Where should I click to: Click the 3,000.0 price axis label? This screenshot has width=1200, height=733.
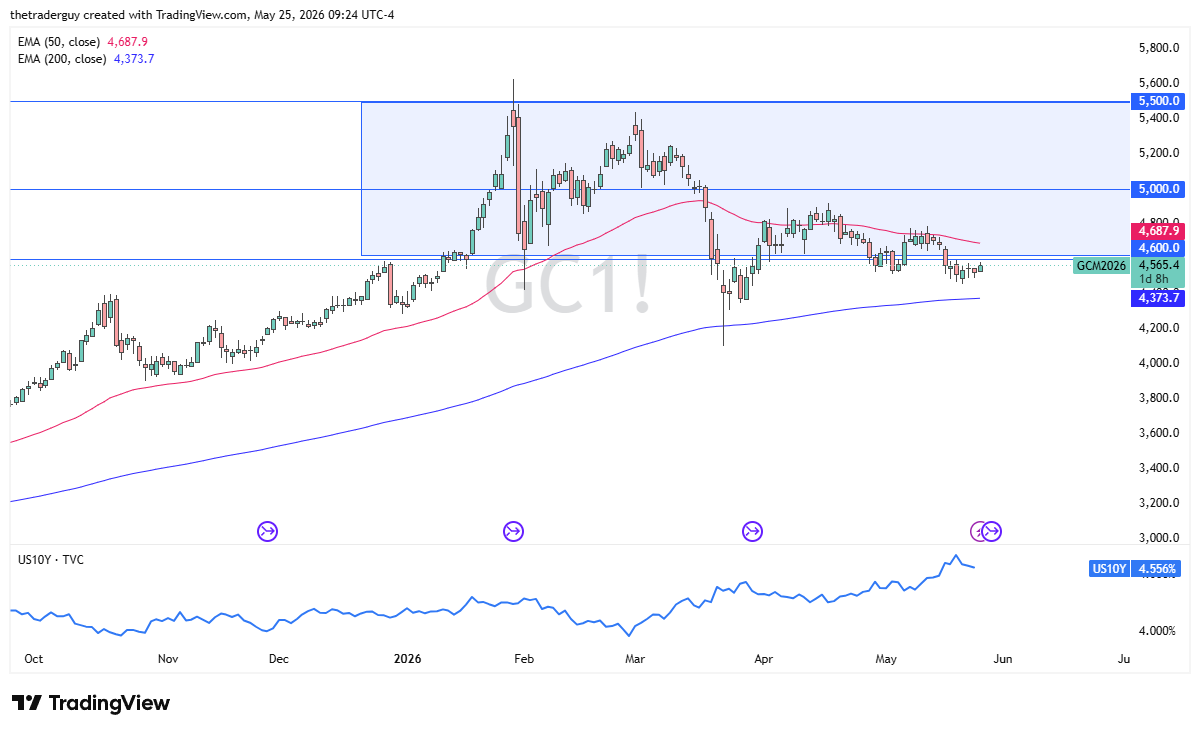coord(1160,538)
